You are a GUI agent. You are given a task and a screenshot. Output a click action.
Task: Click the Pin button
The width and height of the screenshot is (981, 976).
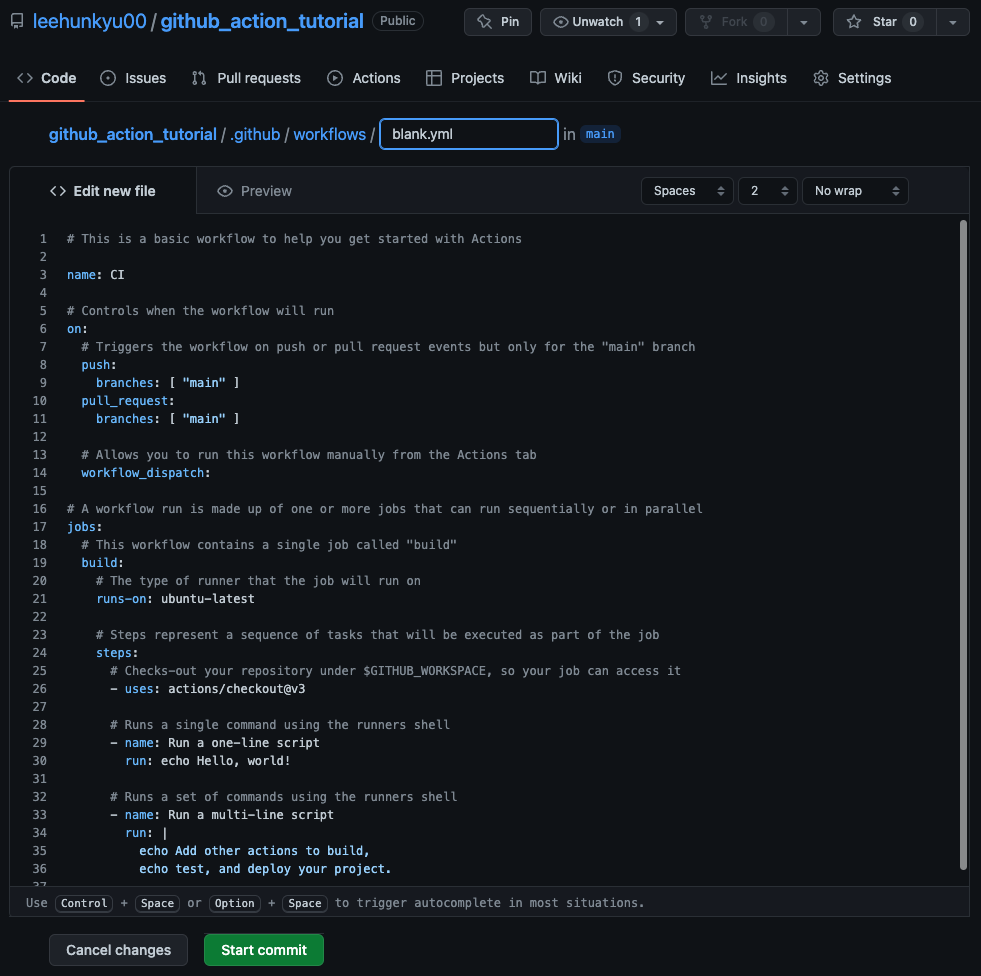[498, 22]
